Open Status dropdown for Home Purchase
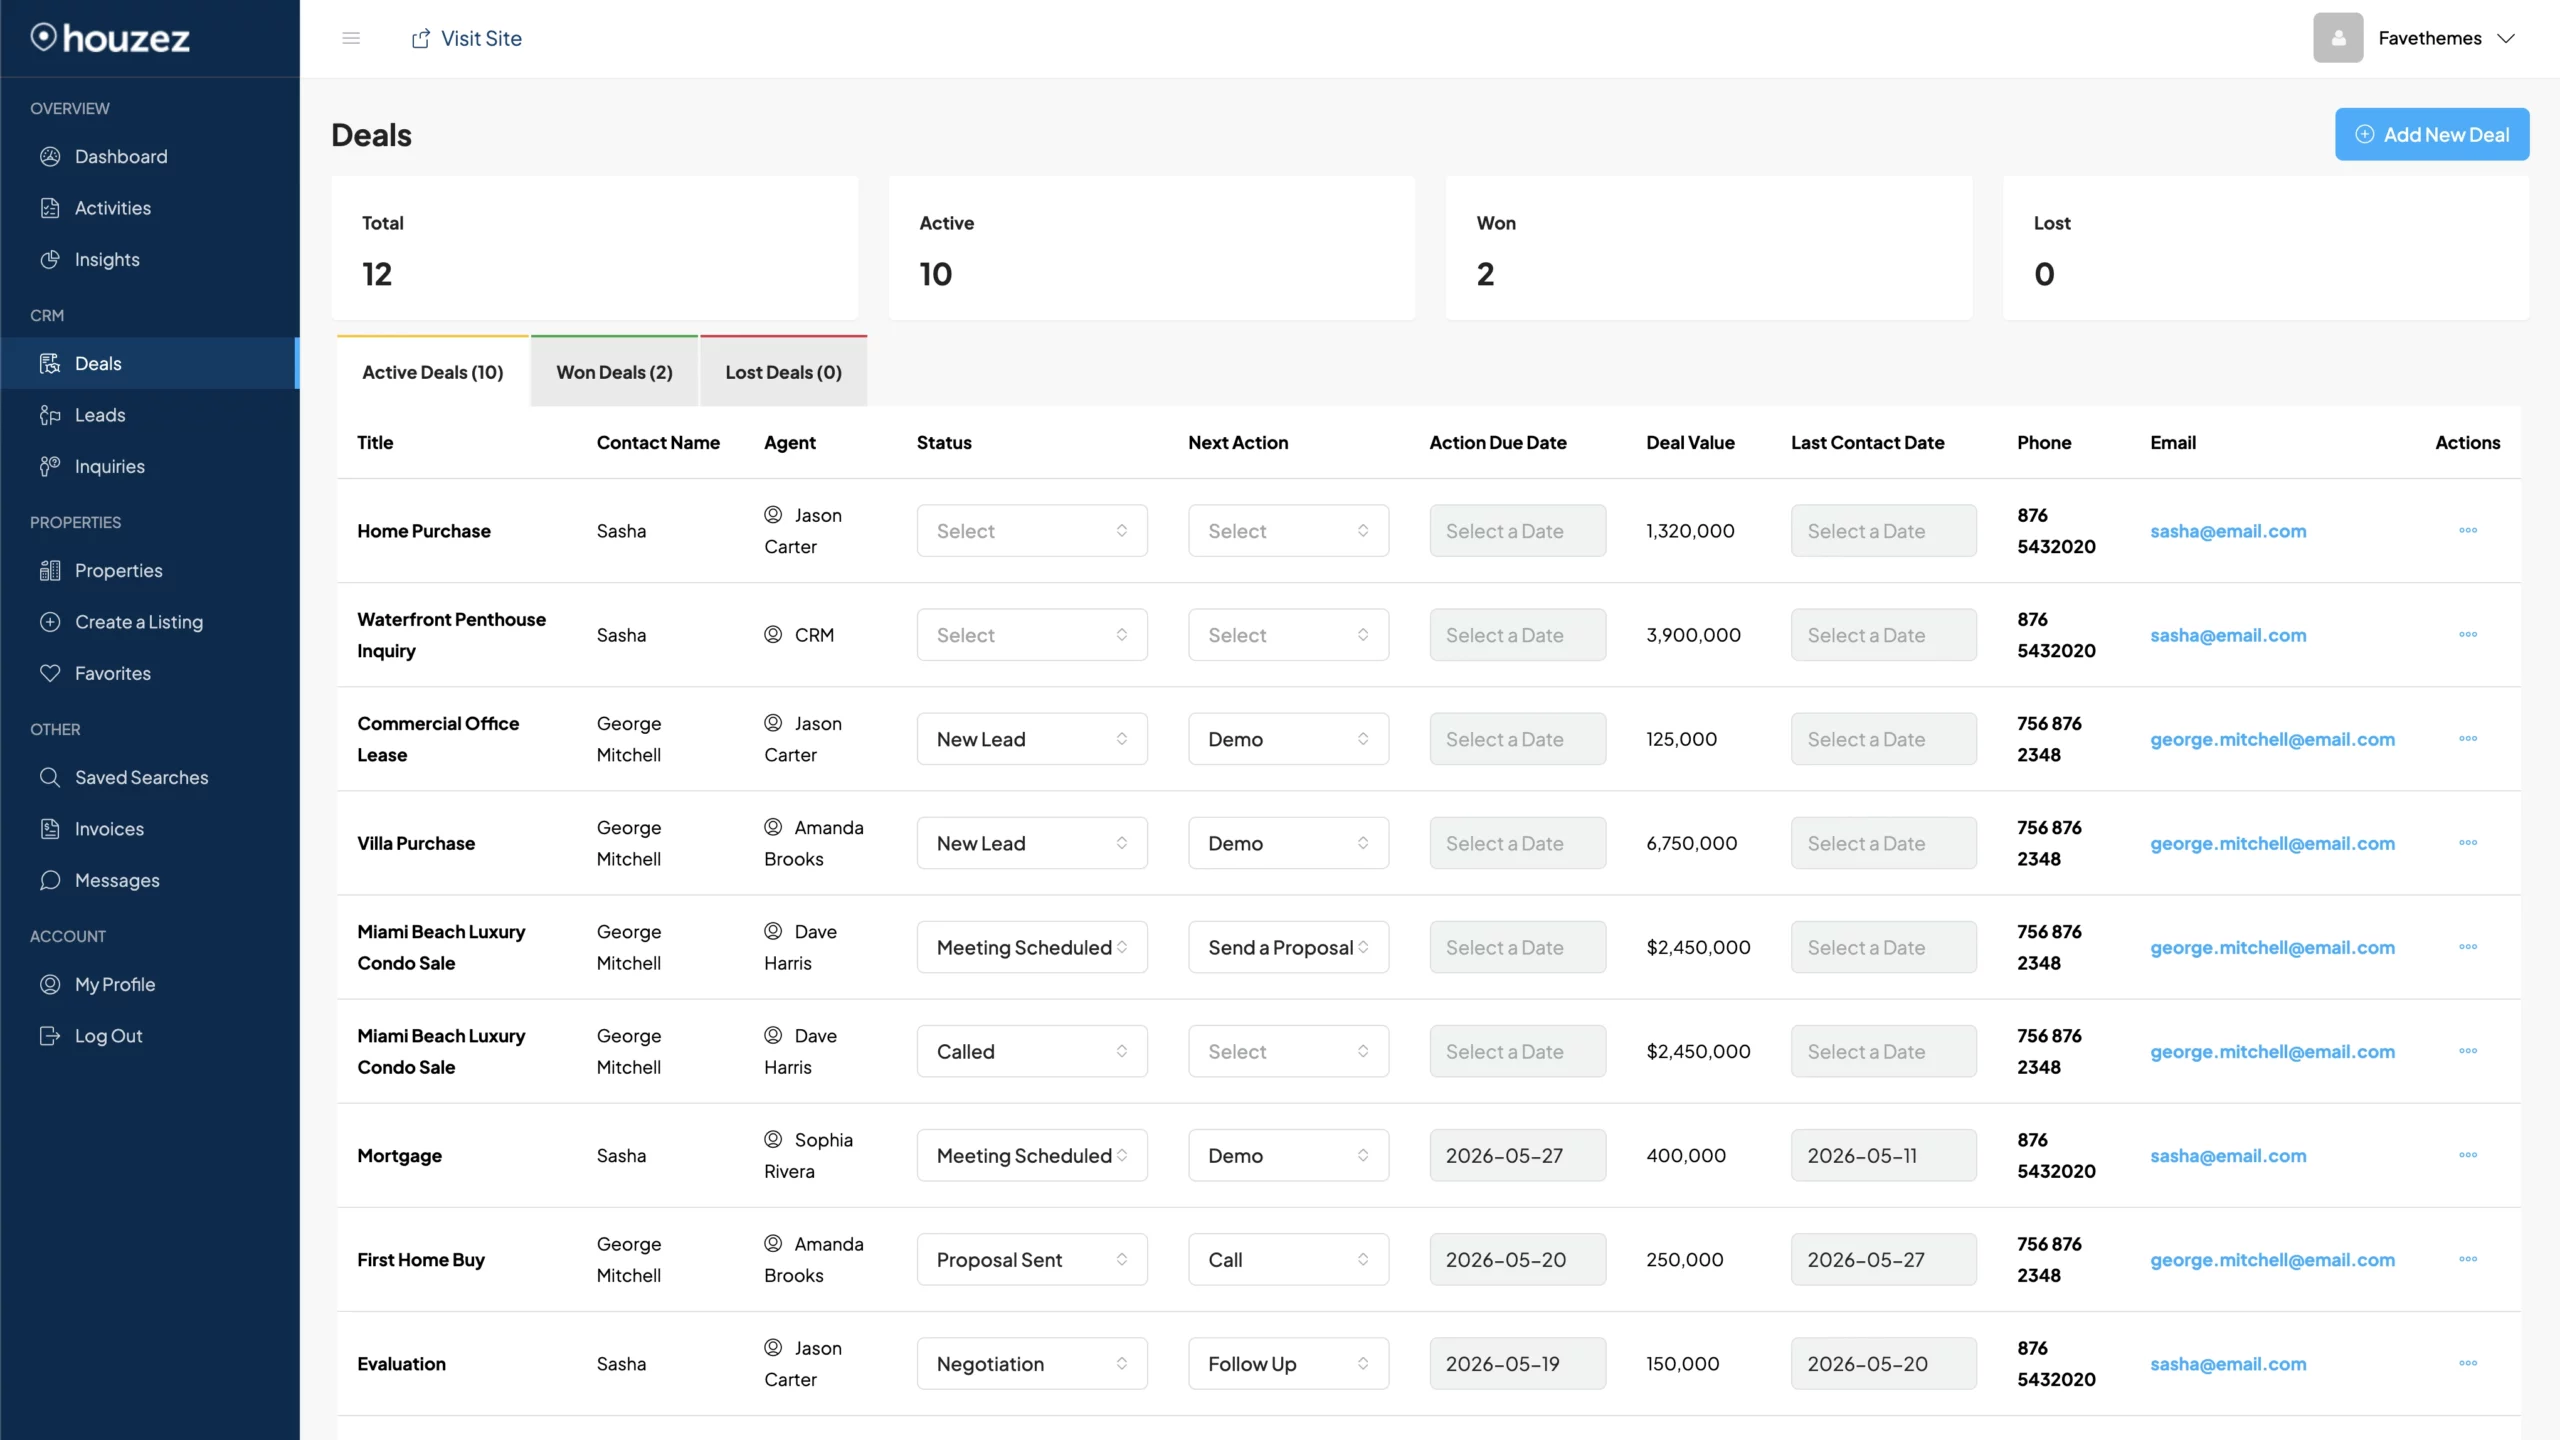Viewport: 2560px width, 1440px height. [1032, 530]
